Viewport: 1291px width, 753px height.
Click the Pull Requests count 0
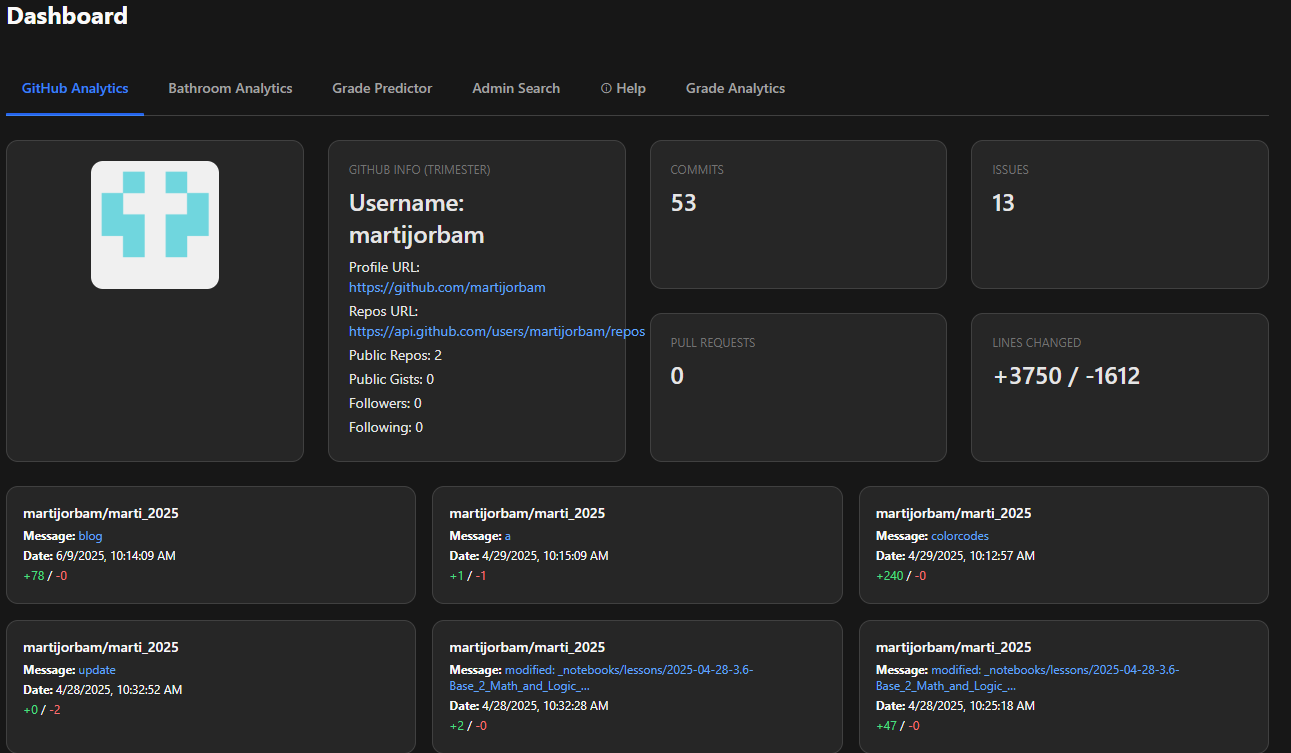(677, 376)
